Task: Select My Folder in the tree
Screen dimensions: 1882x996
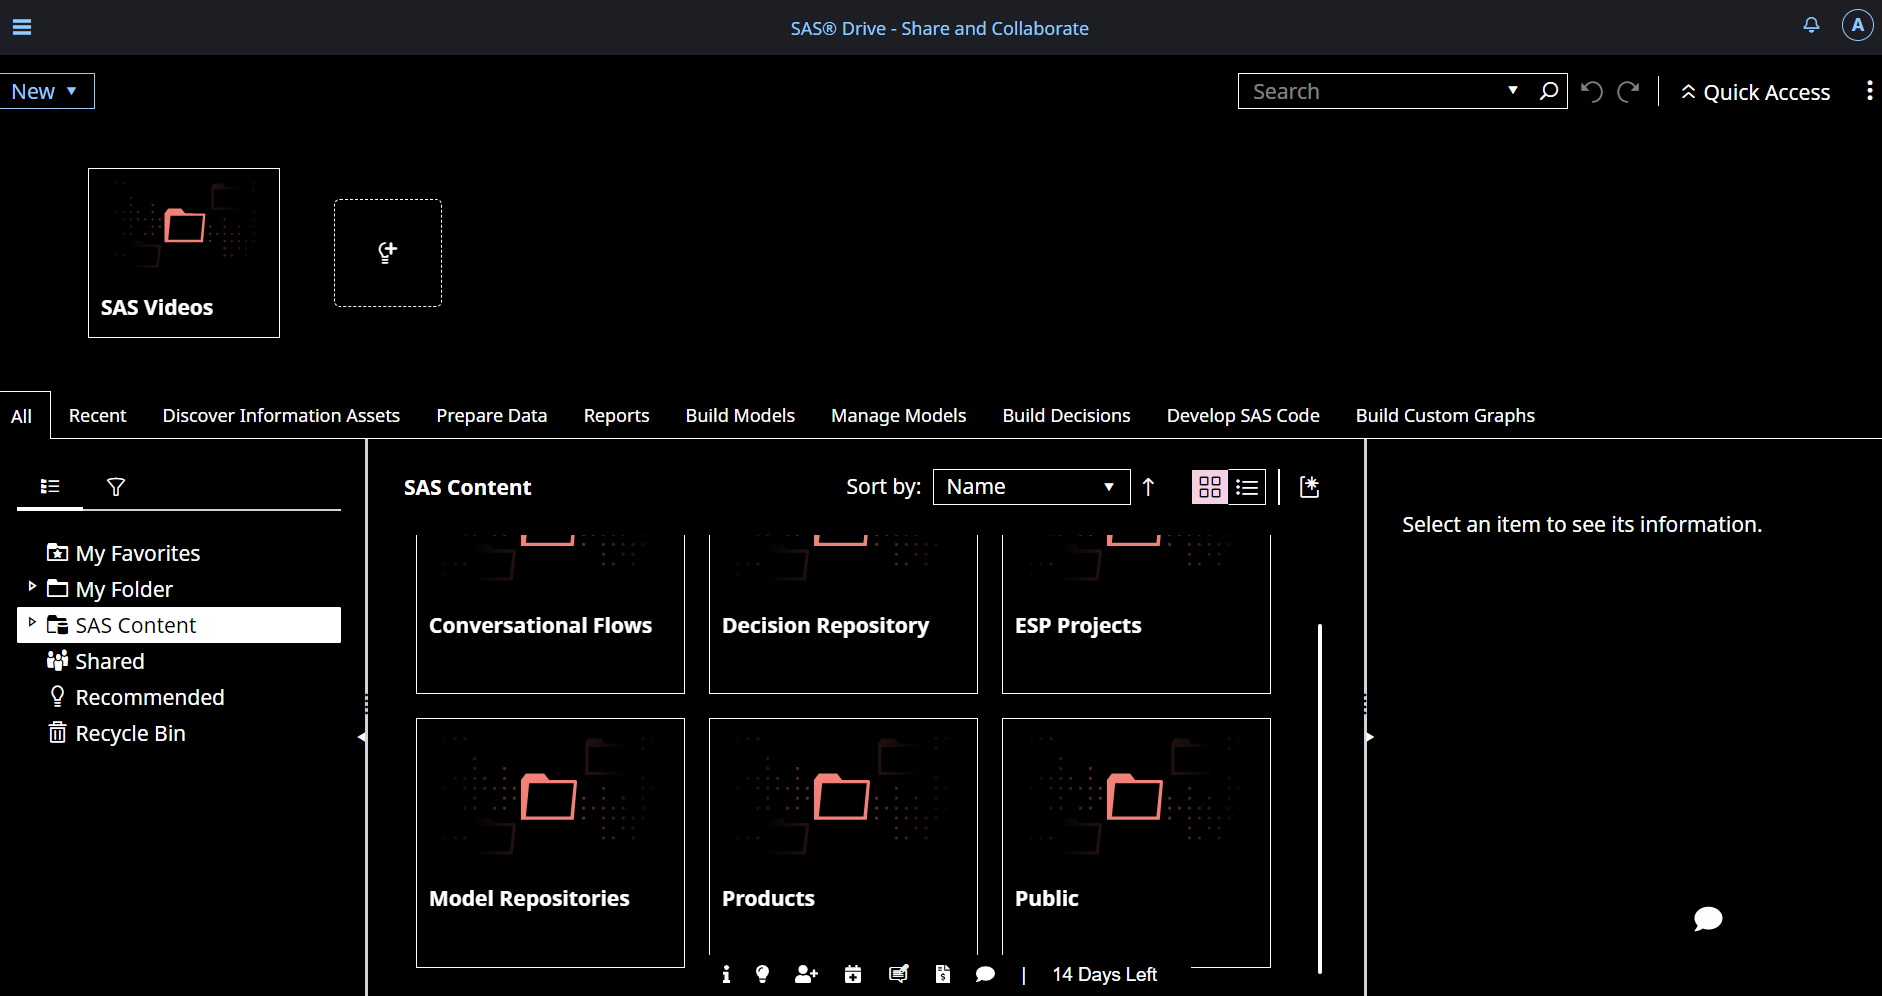Action: click(x=124, y=589)
